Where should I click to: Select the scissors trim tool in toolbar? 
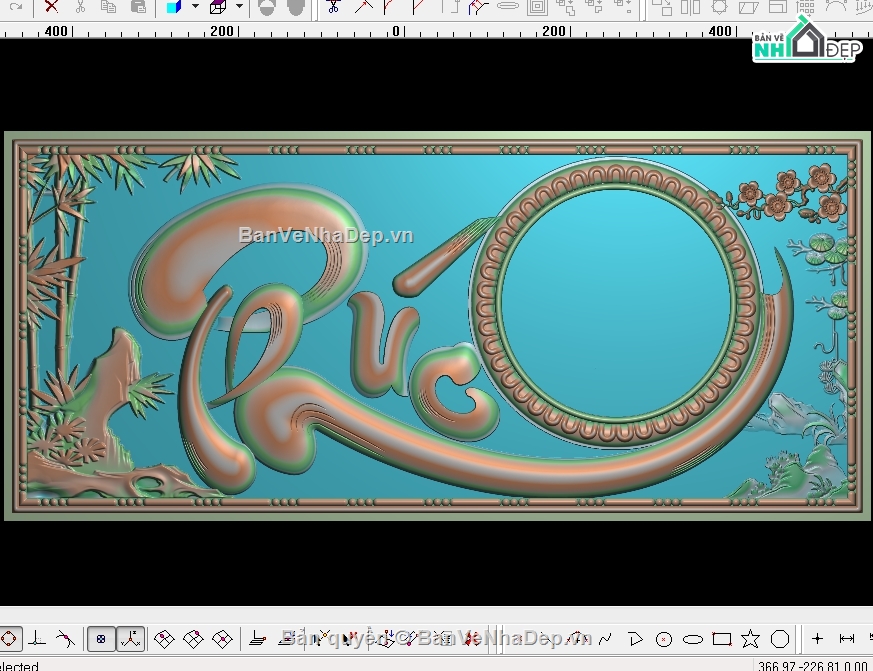pyautogui.click(x=333, y=7)
